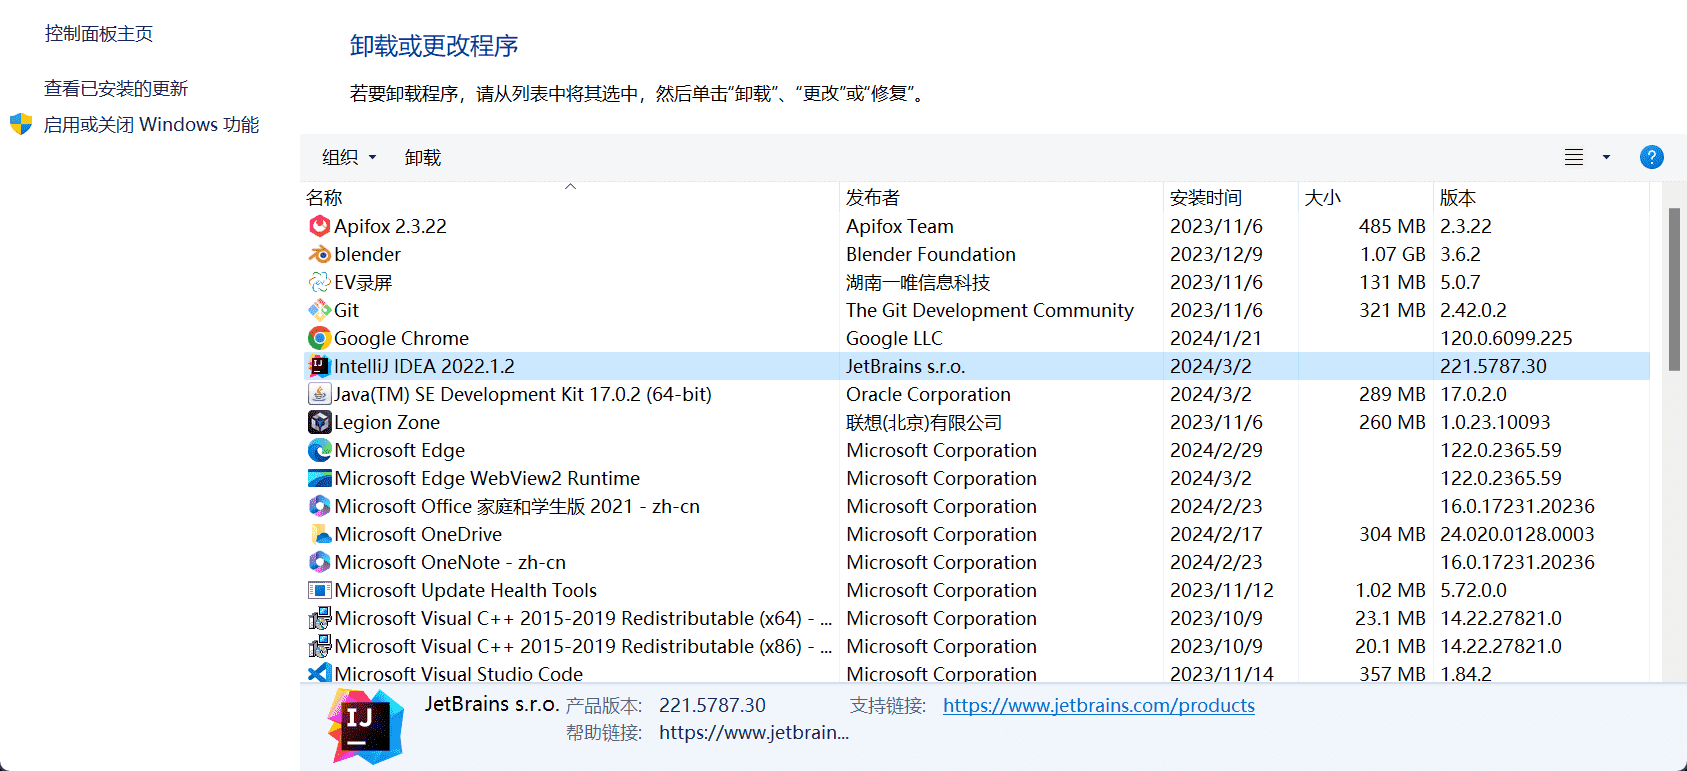Select IntelliJ IDEA 2022.1.2 name
Screen dimensions: 1687x771
424,366
